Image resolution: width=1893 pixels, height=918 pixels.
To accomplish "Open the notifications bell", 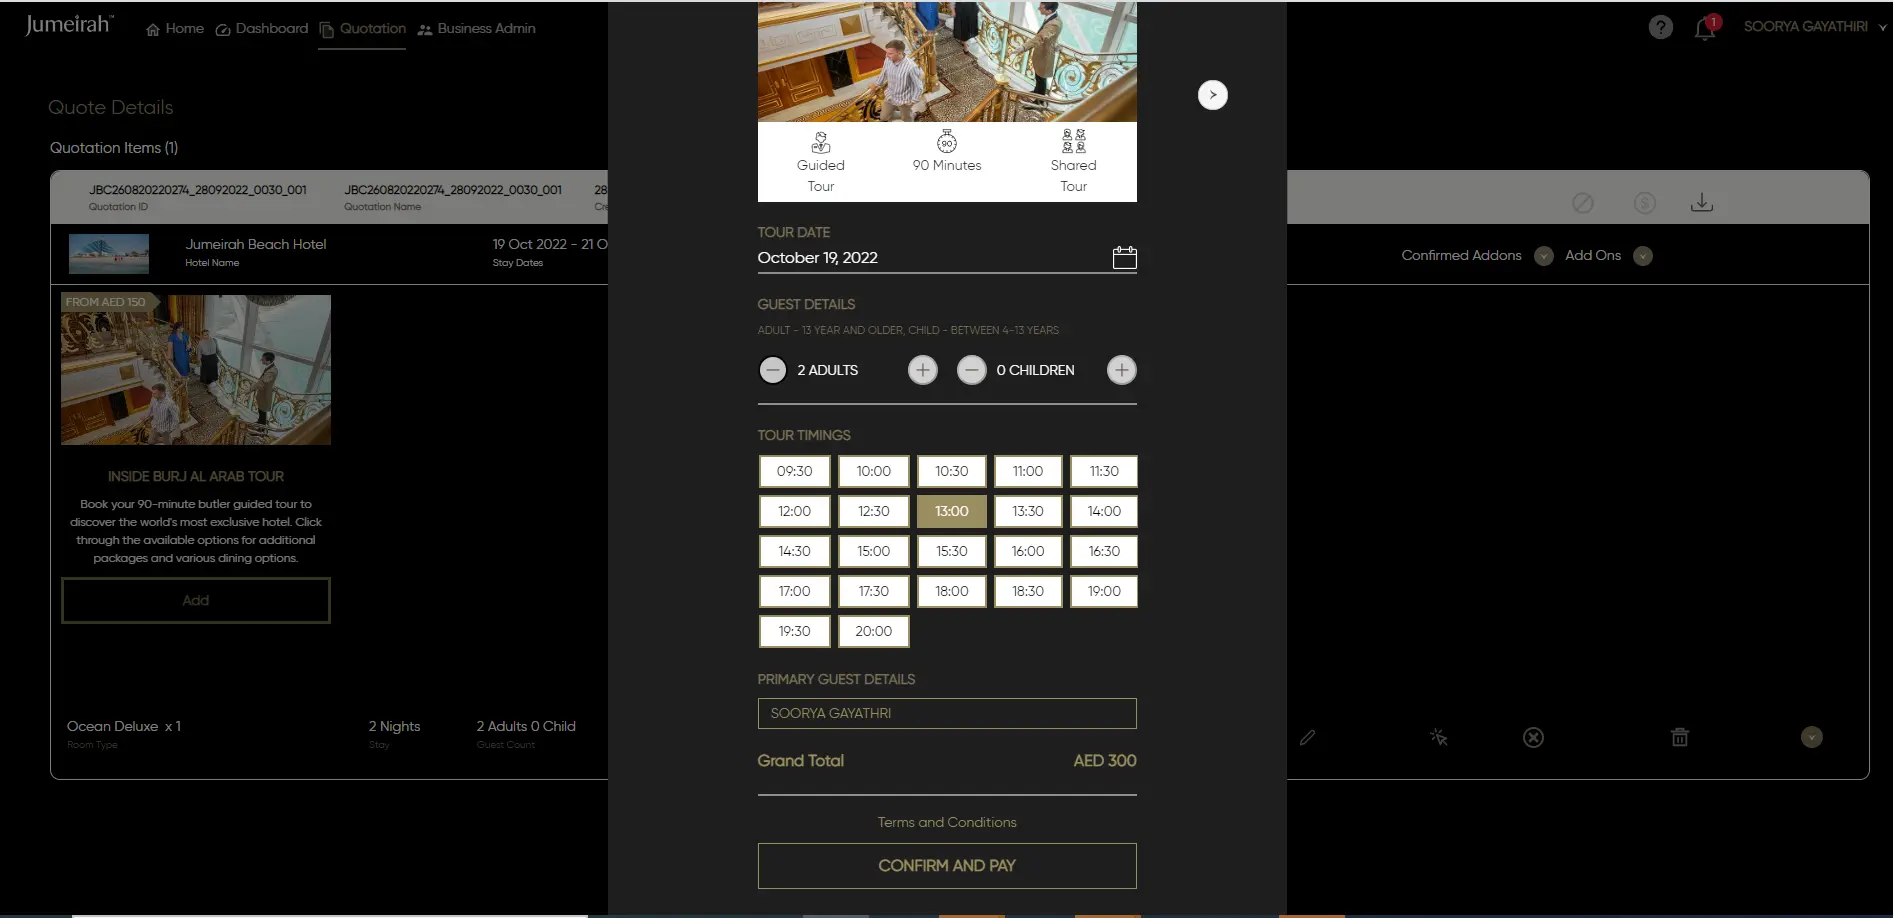I will click(1705, 29).
